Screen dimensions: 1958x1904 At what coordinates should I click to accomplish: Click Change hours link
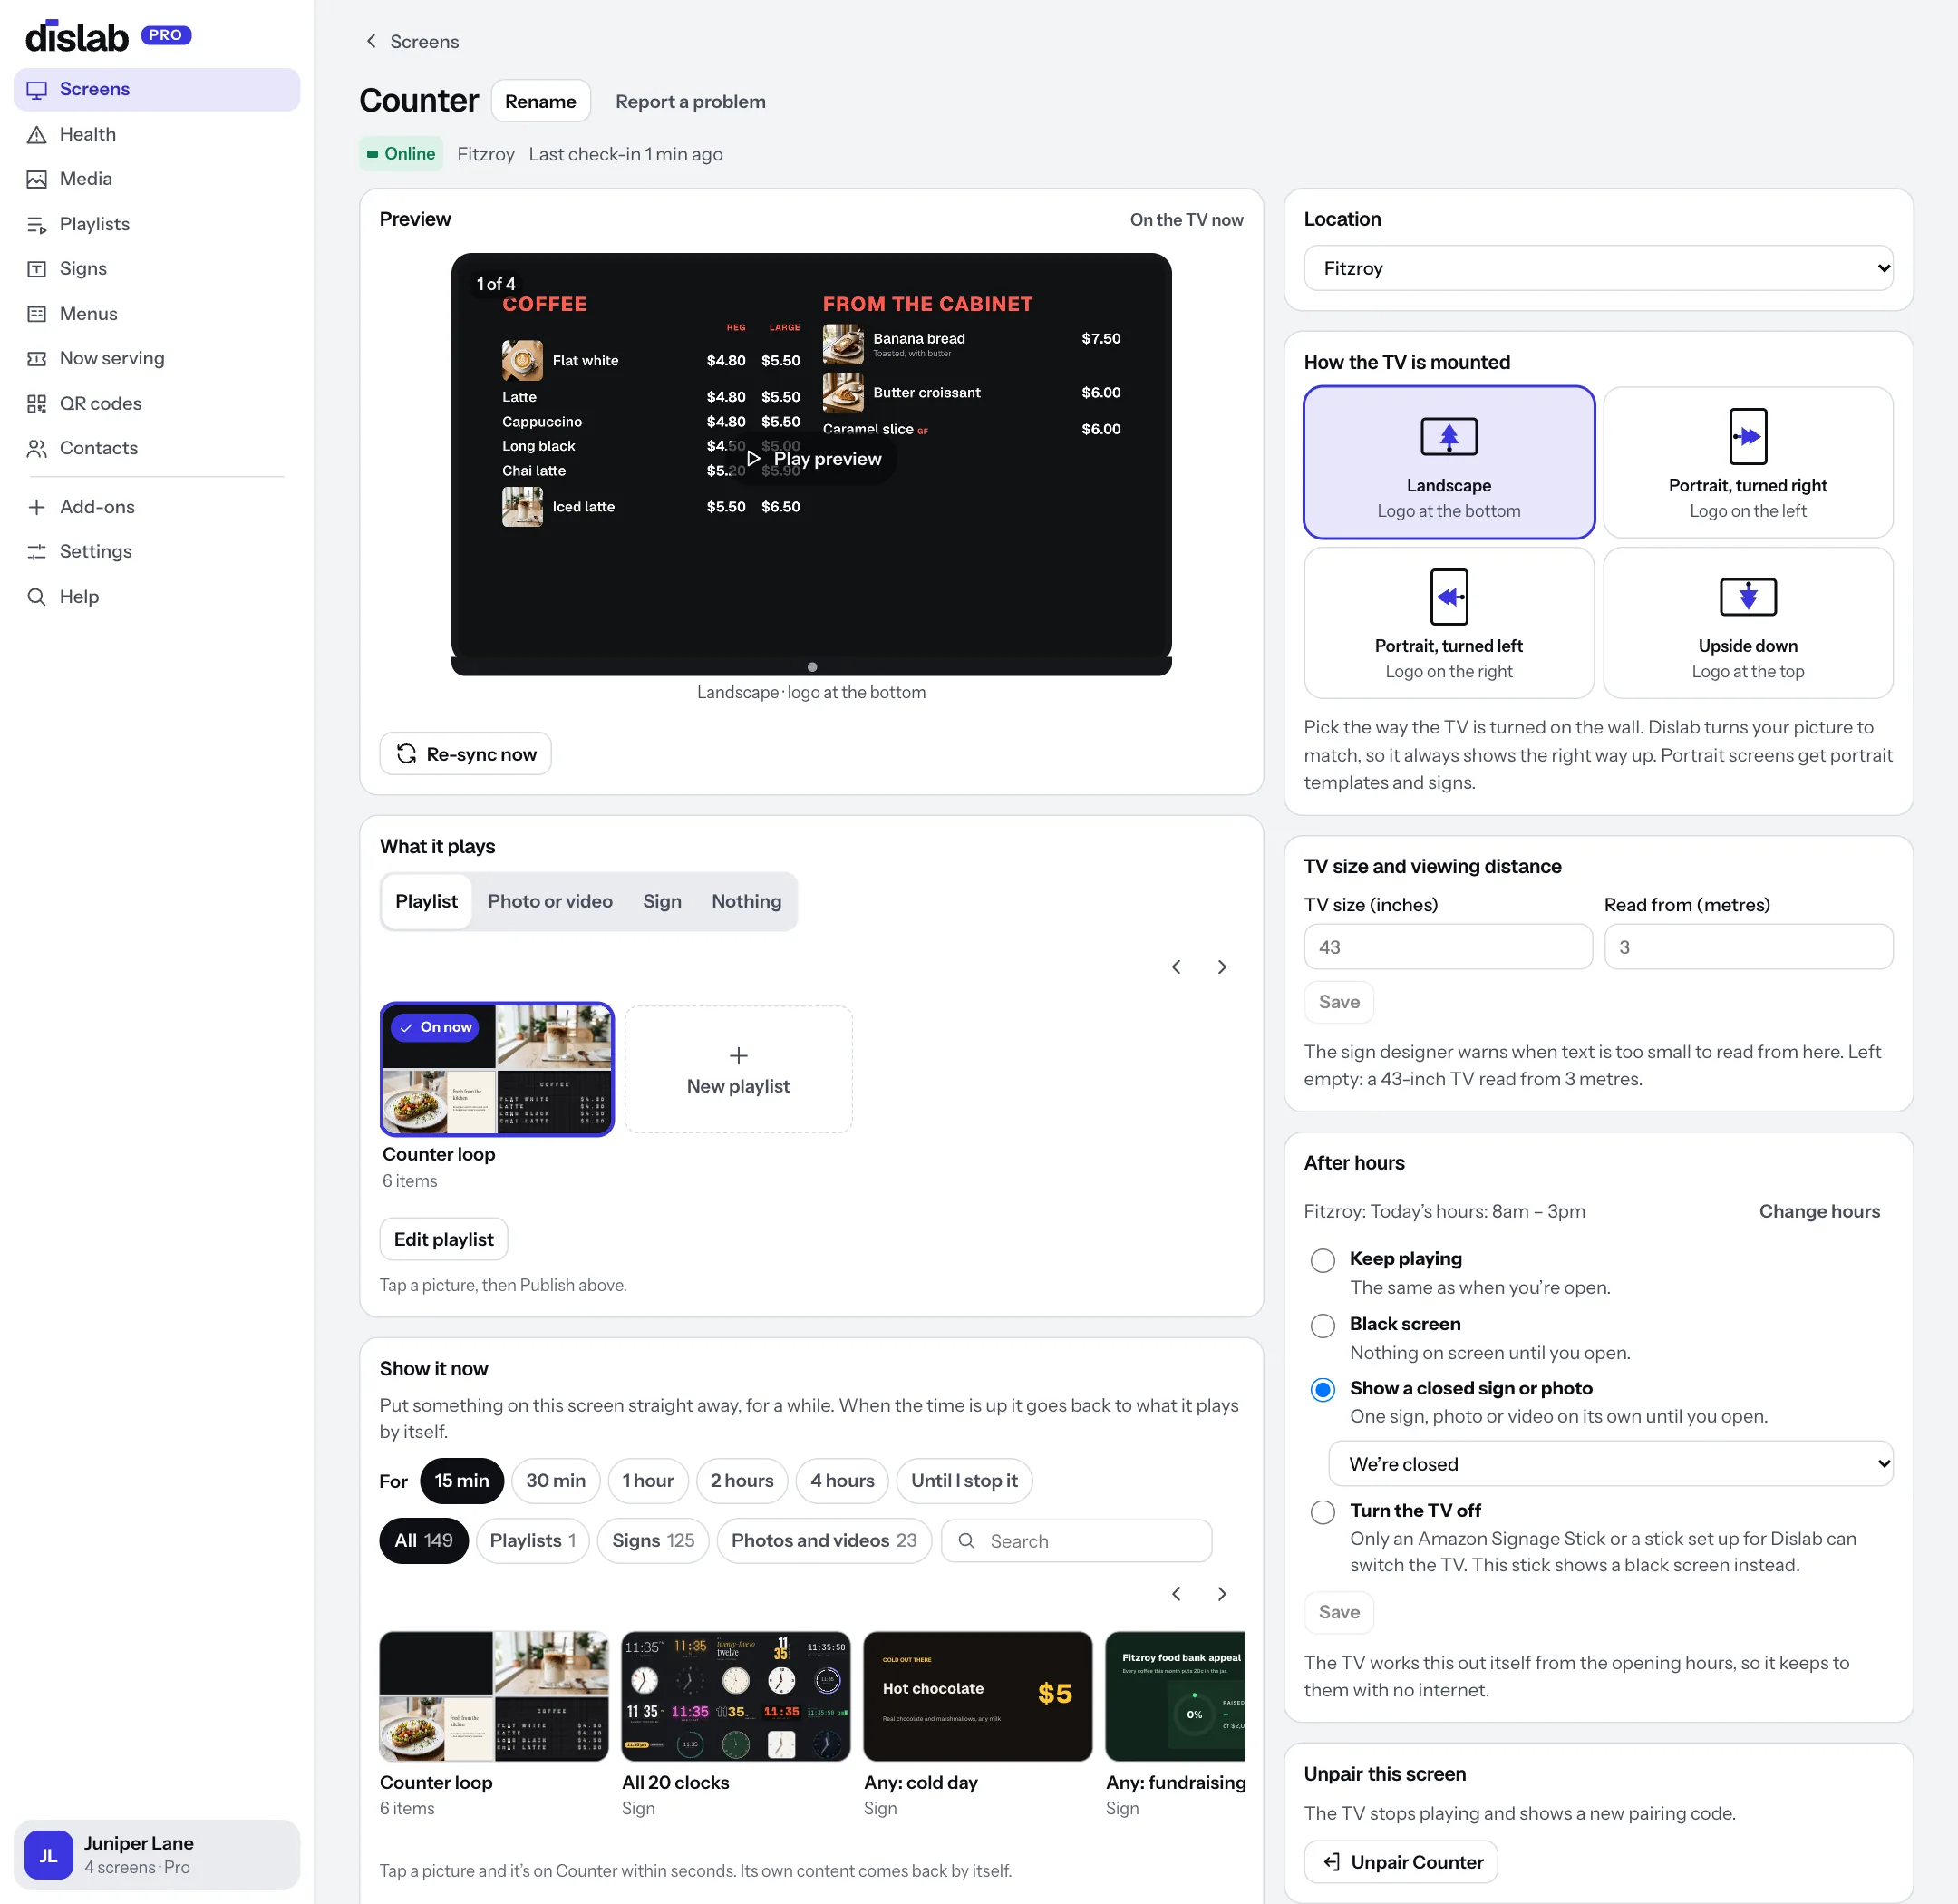[x=1819, y=1211]
